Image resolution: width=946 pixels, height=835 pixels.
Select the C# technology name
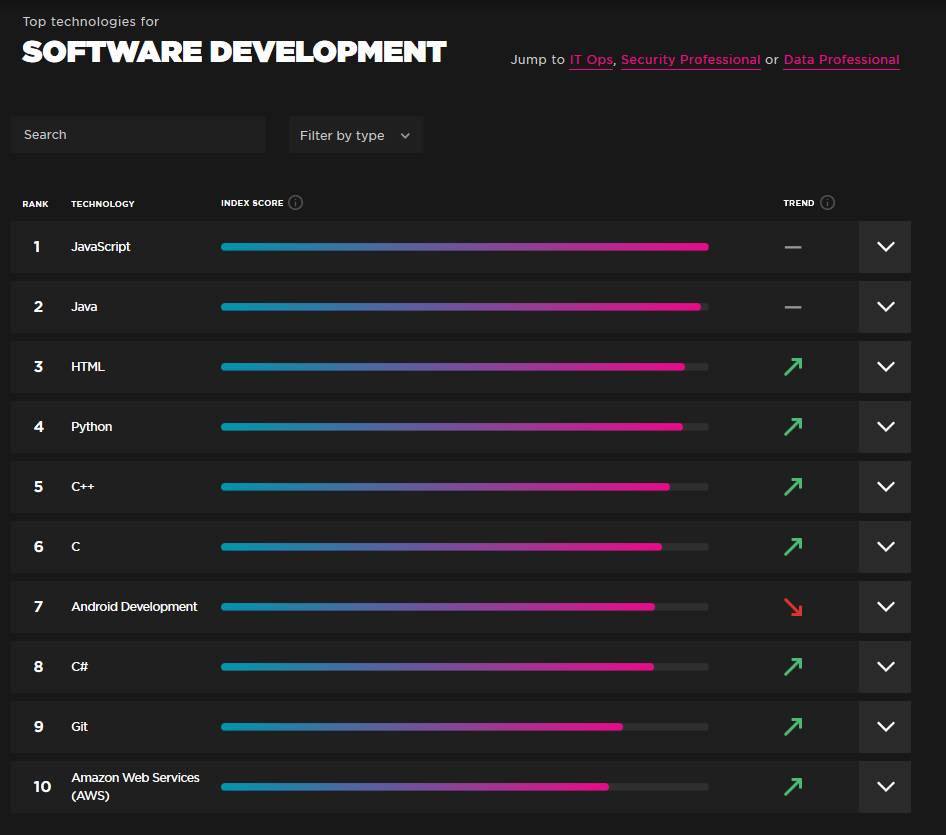click(x=80, y=667)
